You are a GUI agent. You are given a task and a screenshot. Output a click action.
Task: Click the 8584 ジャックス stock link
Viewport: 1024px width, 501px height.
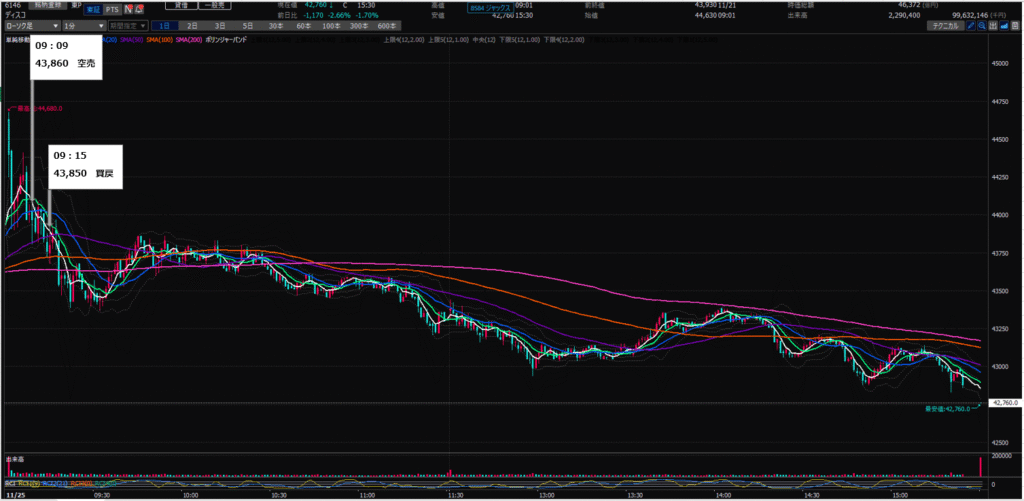(498, 9)
